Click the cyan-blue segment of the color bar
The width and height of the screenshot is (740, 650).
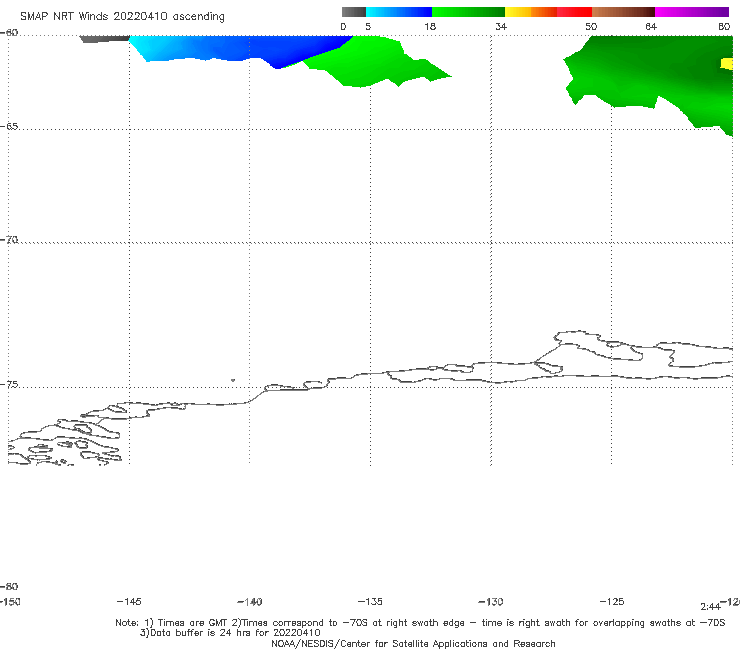point(399,12)
